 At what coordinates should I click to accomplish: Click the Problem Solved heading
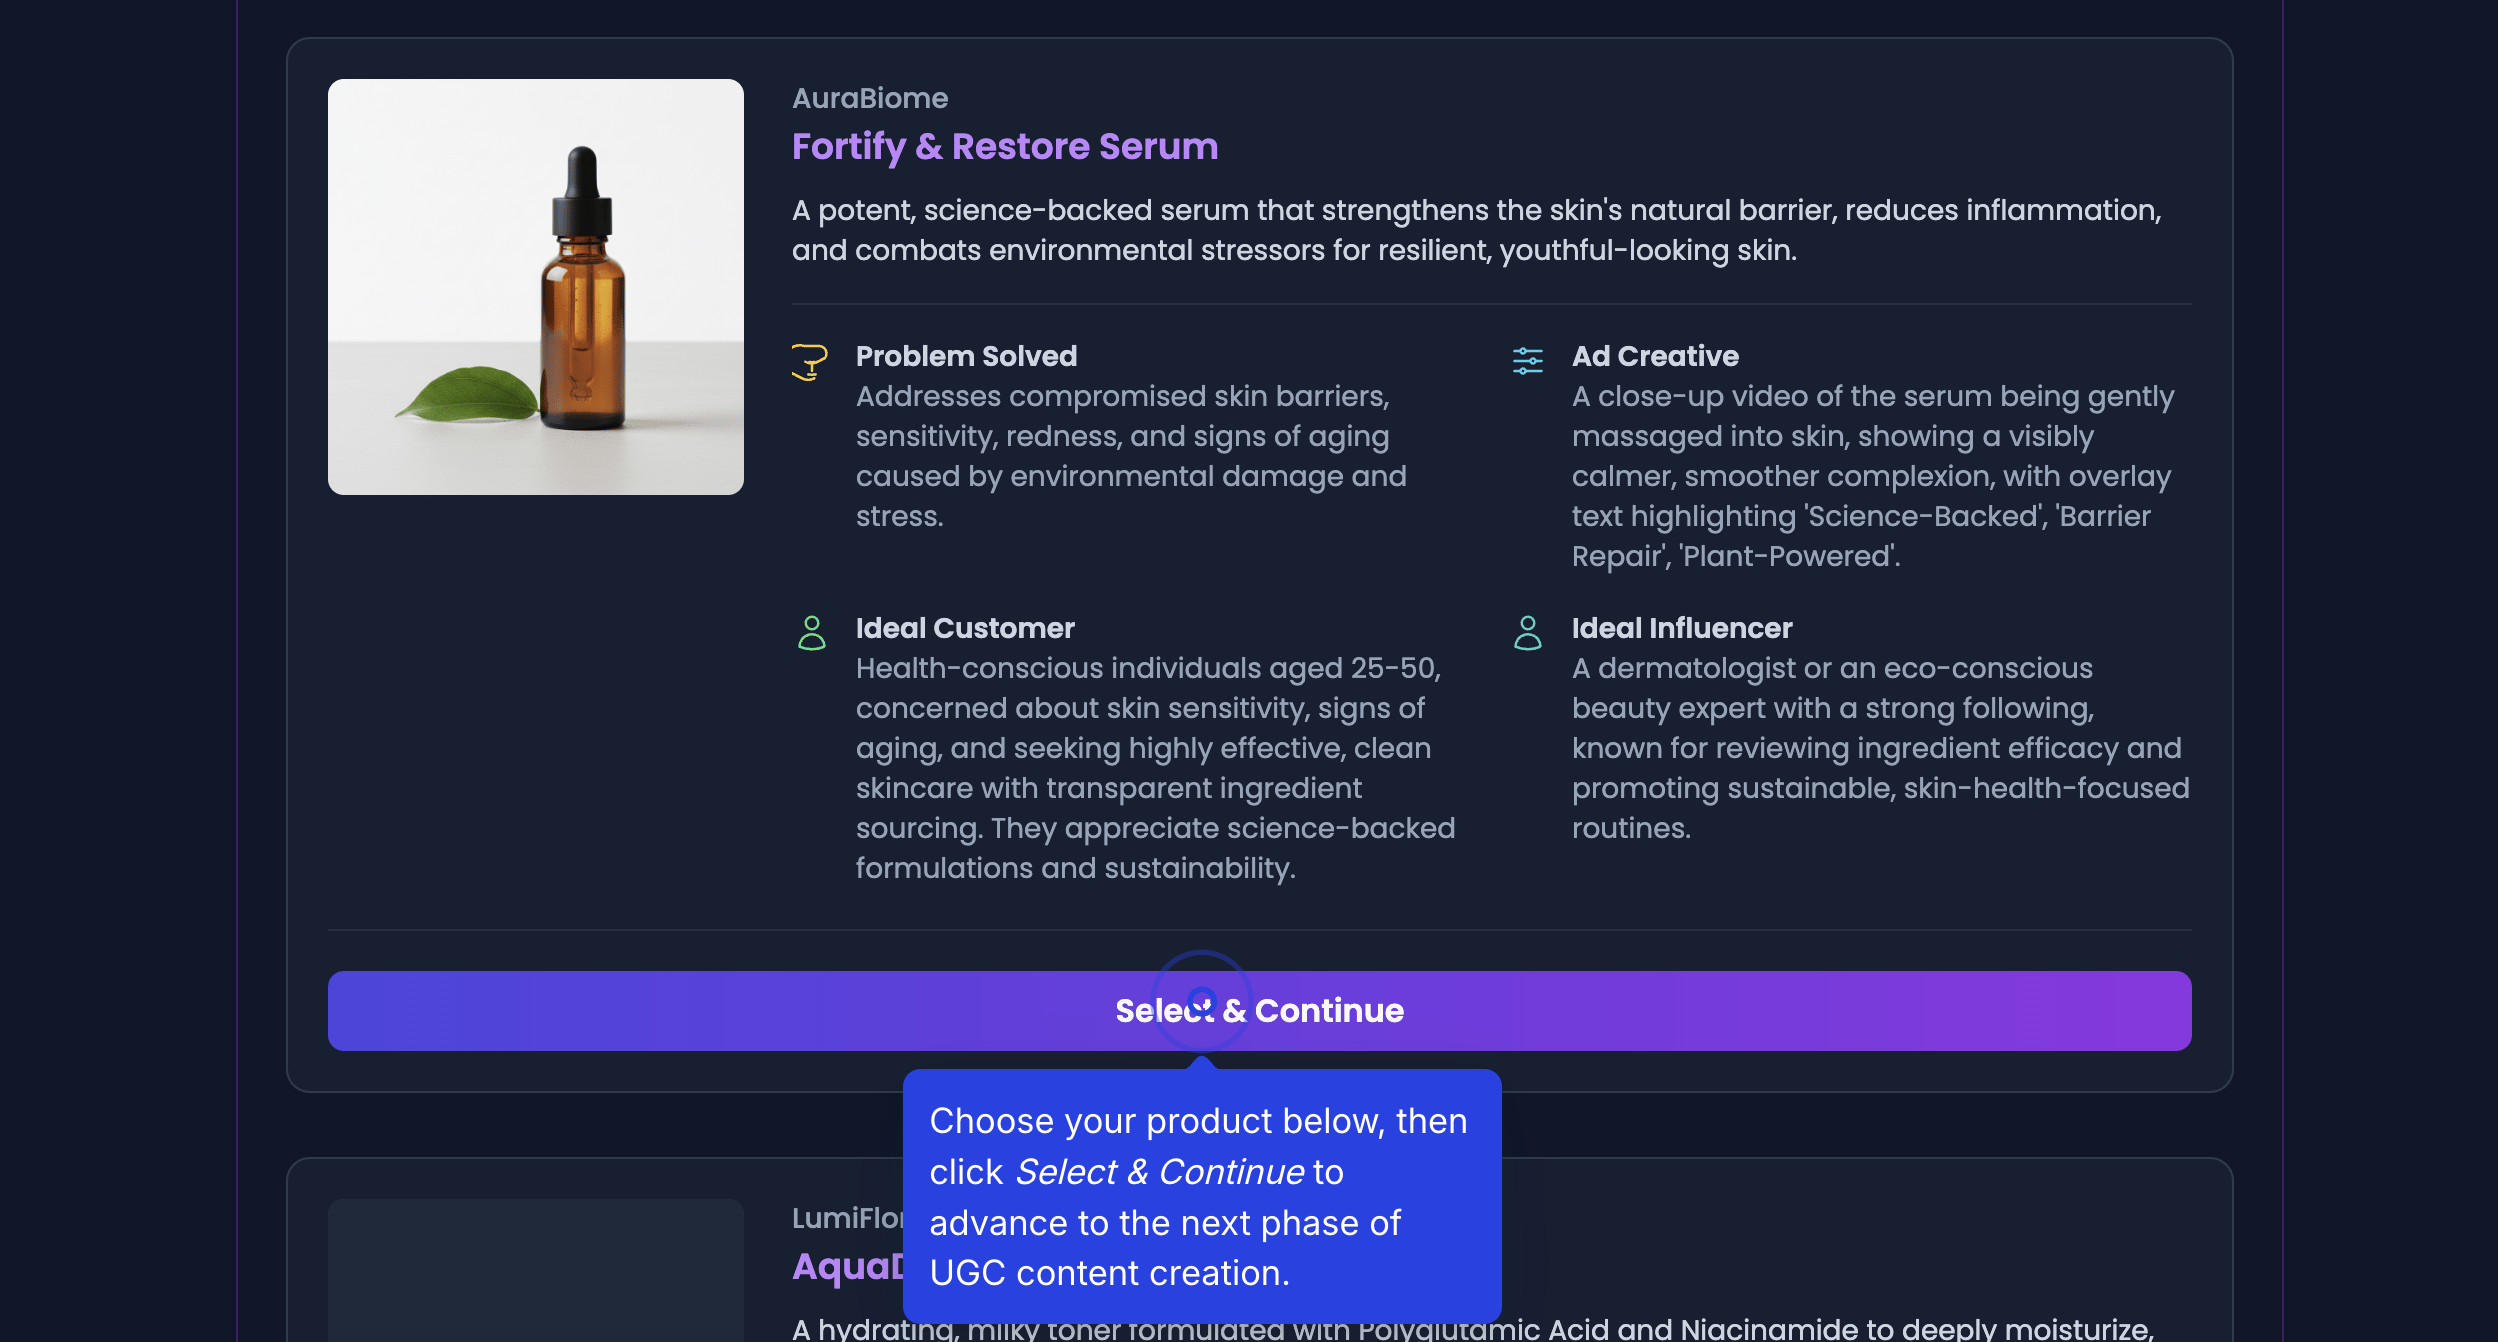tap(966, 356)
